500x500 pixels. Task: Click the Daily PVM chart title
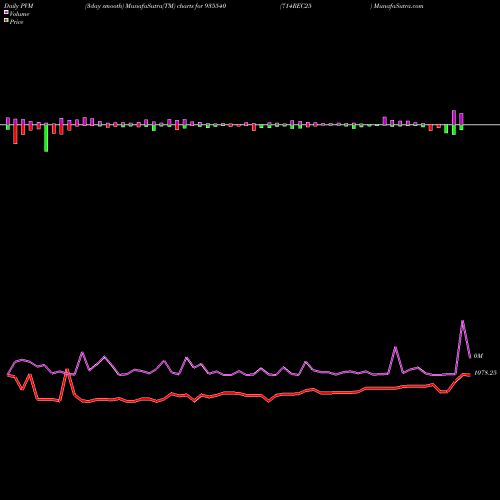19,6
